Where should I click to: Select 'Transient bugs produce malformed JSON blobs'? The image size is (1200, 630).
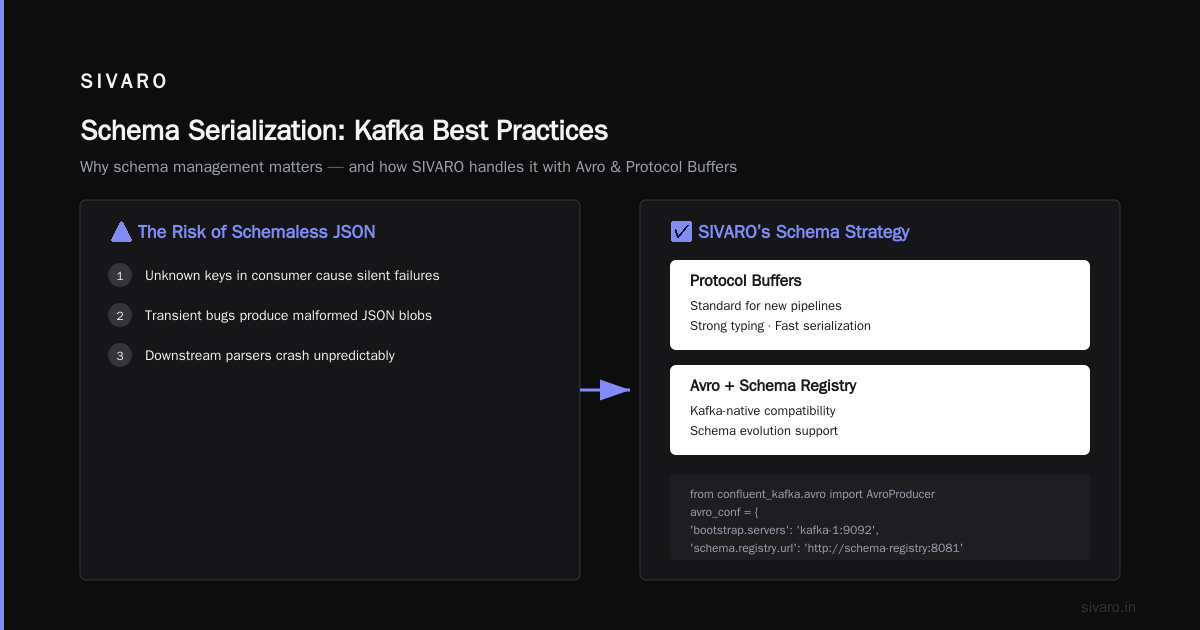pyautogui.click(x=288, y=315)
